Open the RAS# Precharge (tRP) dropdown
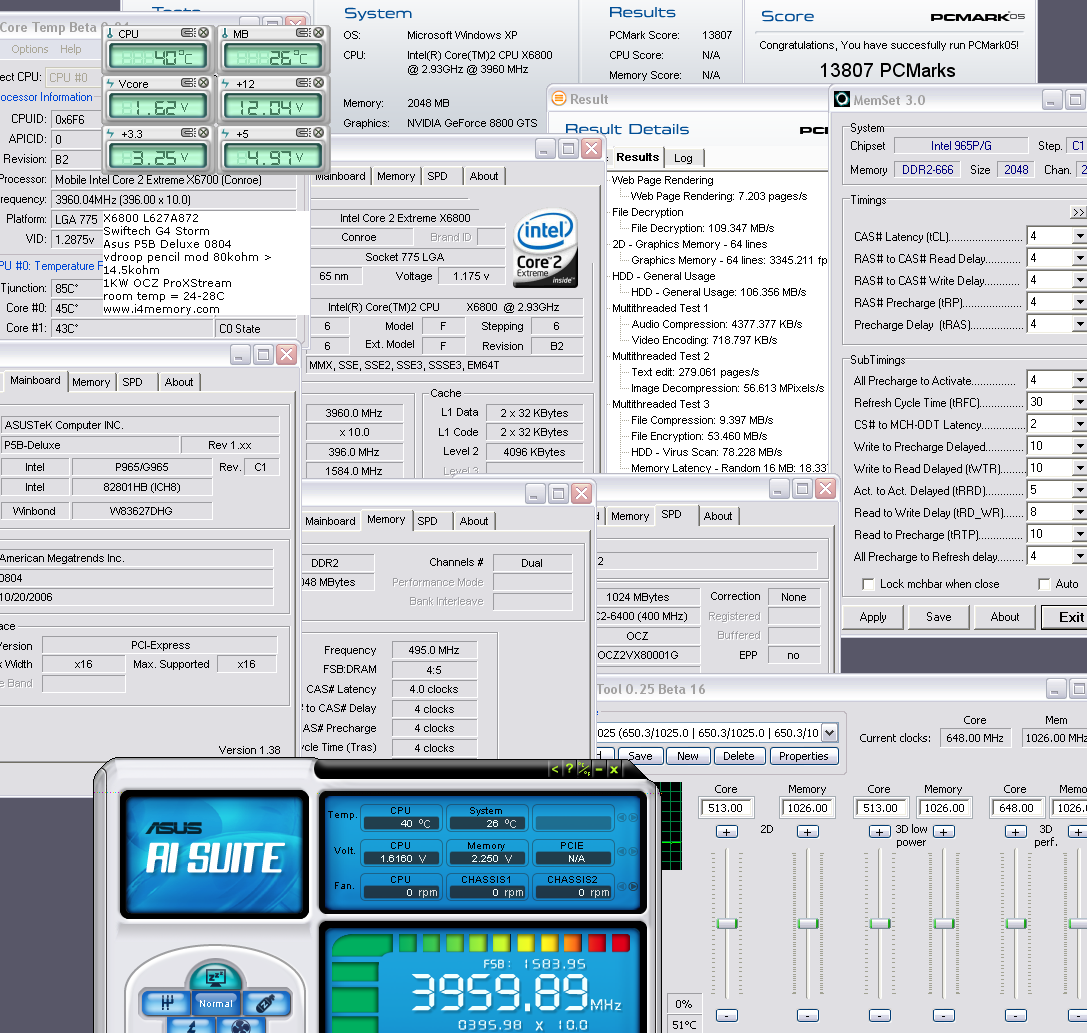Screen dimensions: 1087x1033 1079,303
